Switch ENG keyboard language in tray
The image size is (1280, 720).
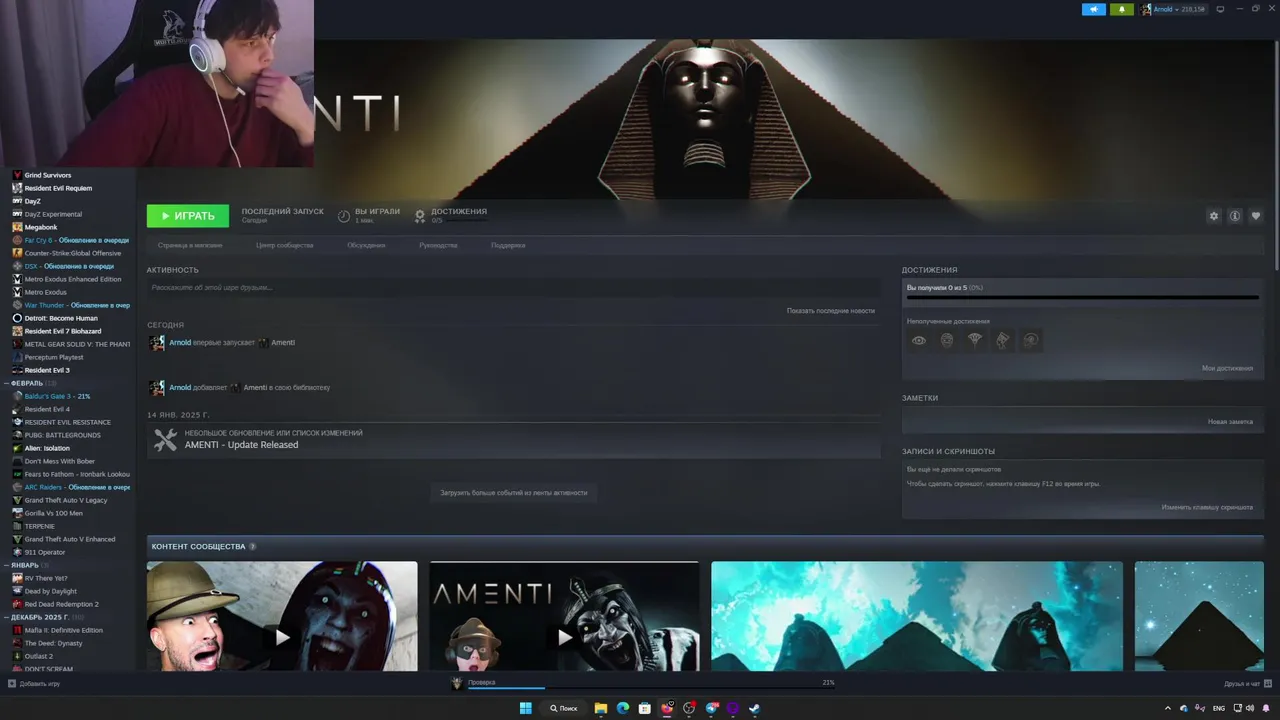click(x=1219, y=708)
